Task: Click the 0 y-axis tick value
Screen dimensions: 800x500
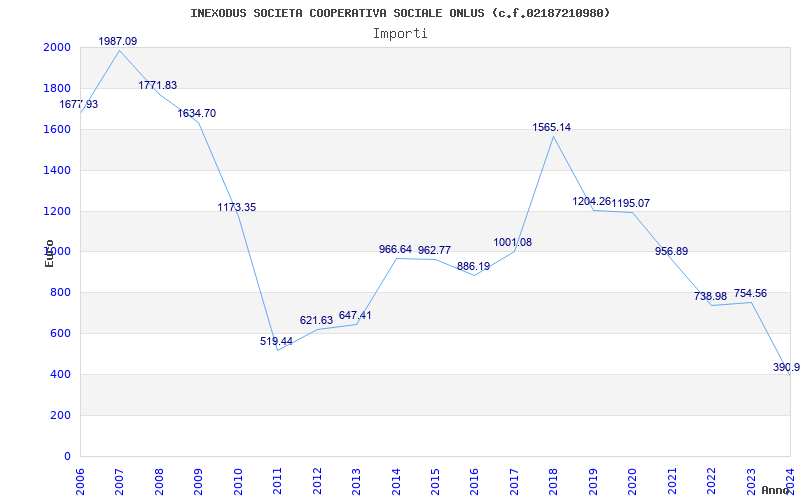Action: pyautogui.click(x=67, y=456)
